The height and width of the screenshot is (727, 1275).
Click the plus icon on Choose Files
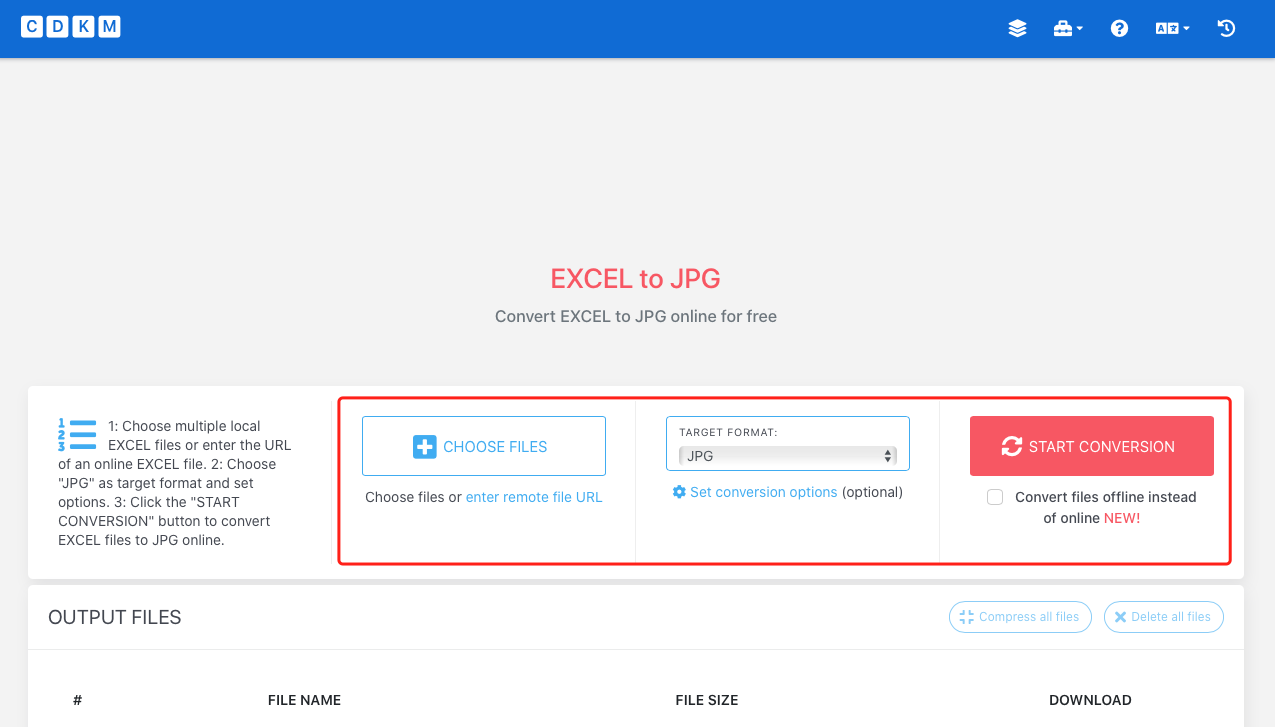(423, 446)
